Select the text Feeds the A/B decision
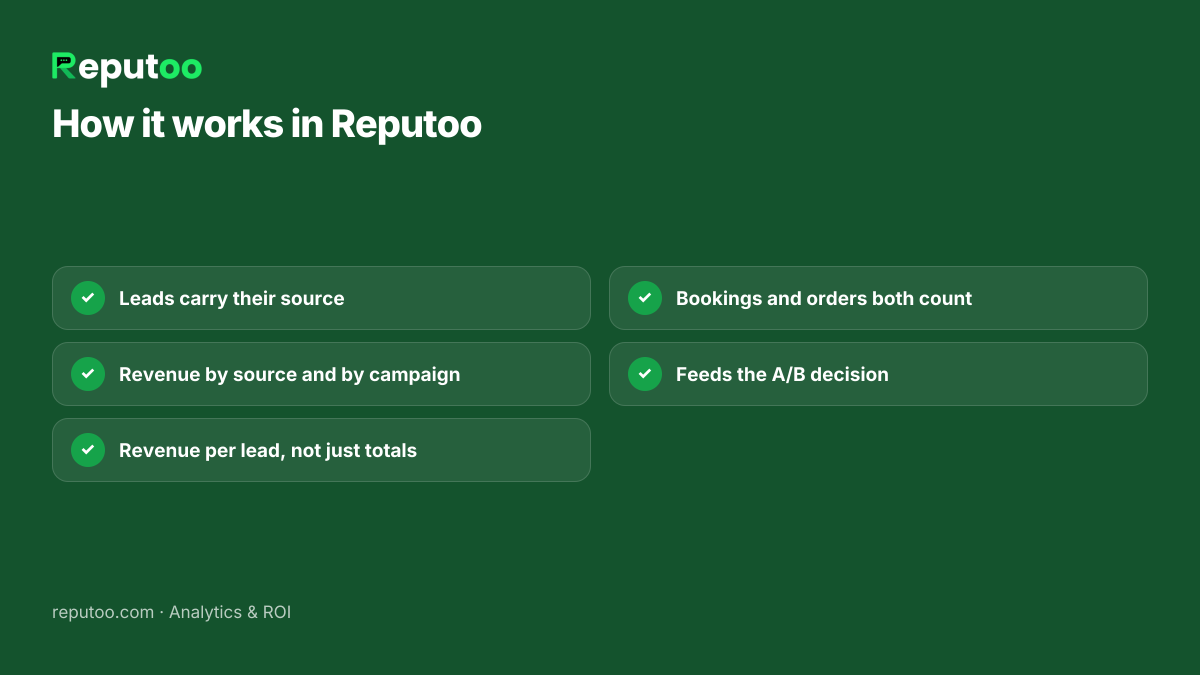The width and height of the screenshot is (1200, 675). pyautogui.click(x=782, y=375)
